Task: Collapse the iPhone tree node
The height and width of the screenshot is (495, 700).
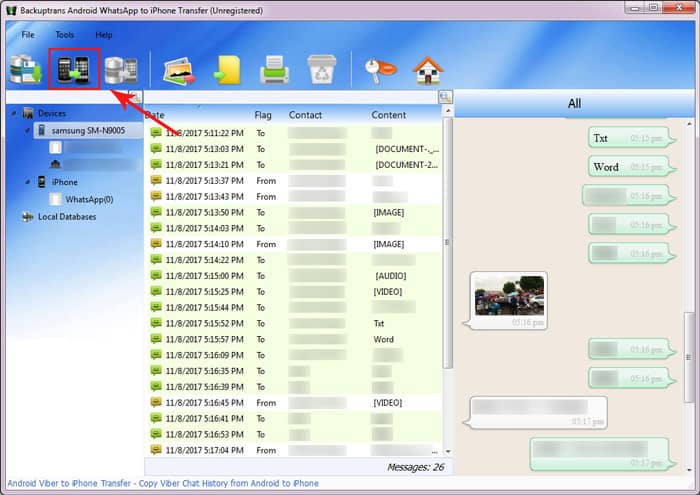Action: coord(28,182)
